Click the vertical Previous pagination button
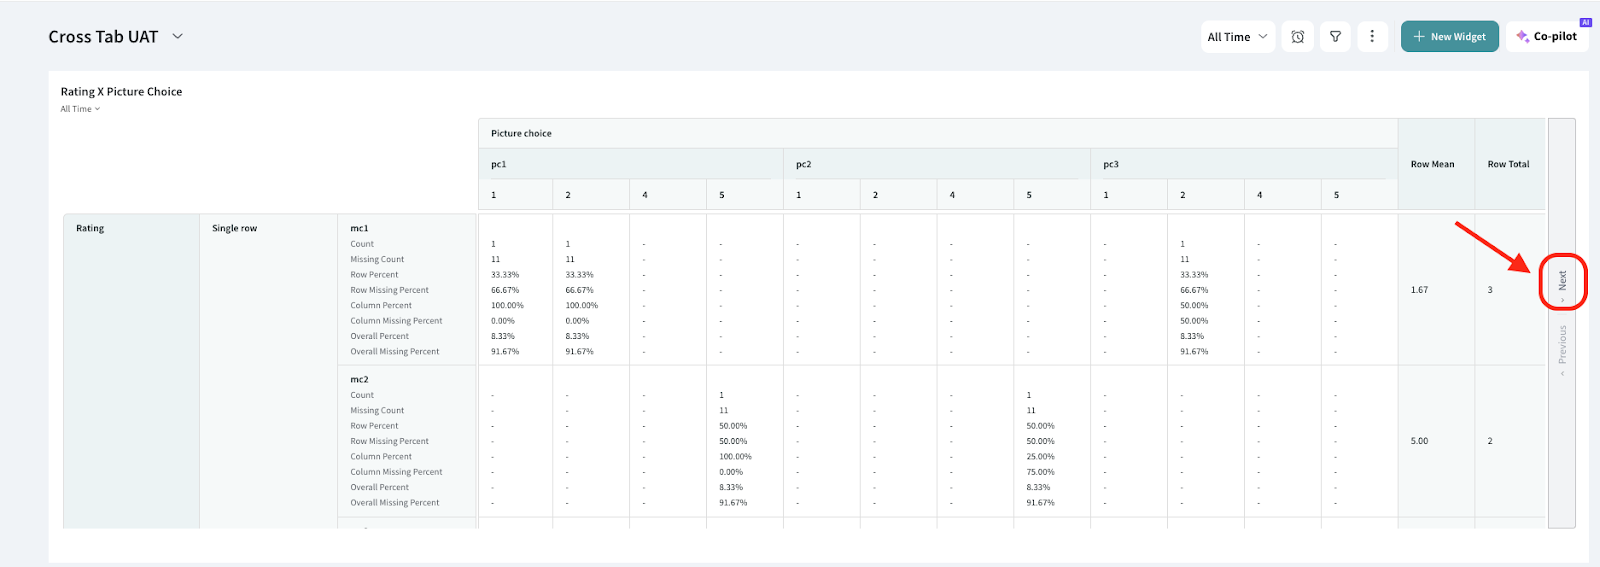 1562,349
